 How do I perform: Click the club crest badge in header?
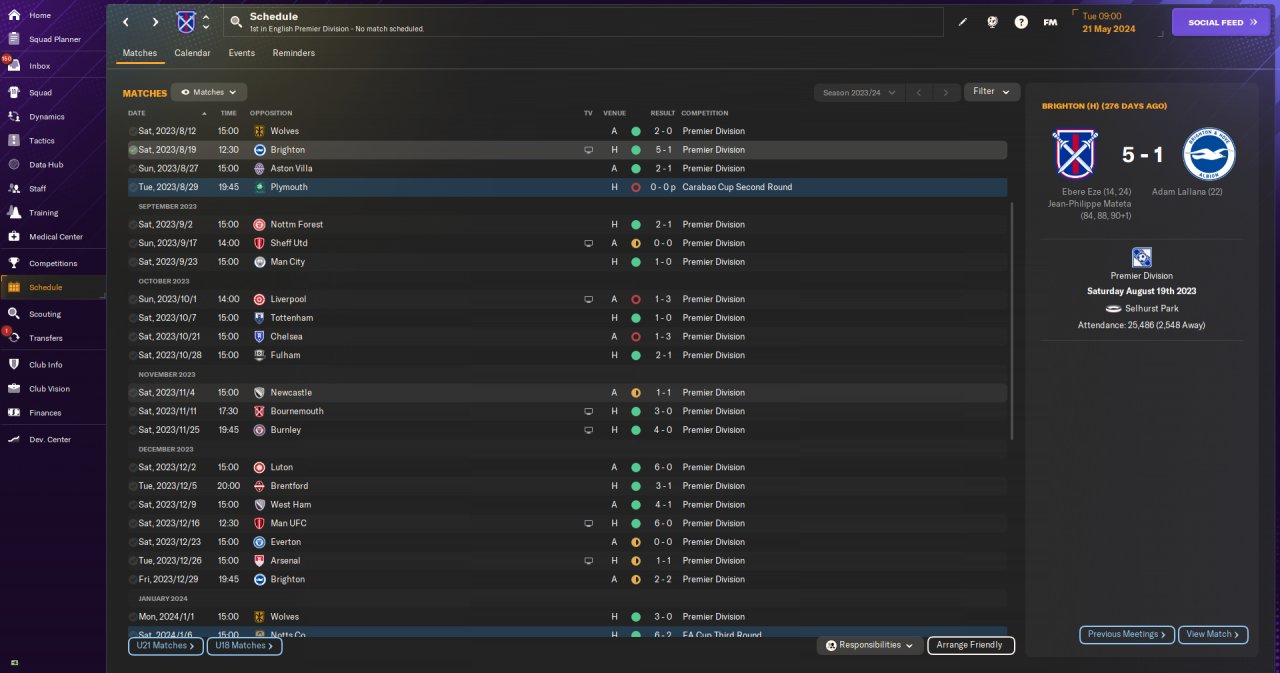pos(186,22)
